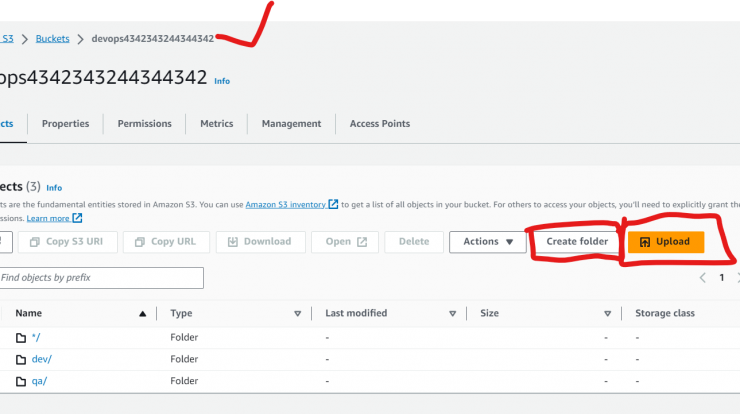Click folder icon of qa/ row
The image size is (740, 414).
click(x=21, y=381)
